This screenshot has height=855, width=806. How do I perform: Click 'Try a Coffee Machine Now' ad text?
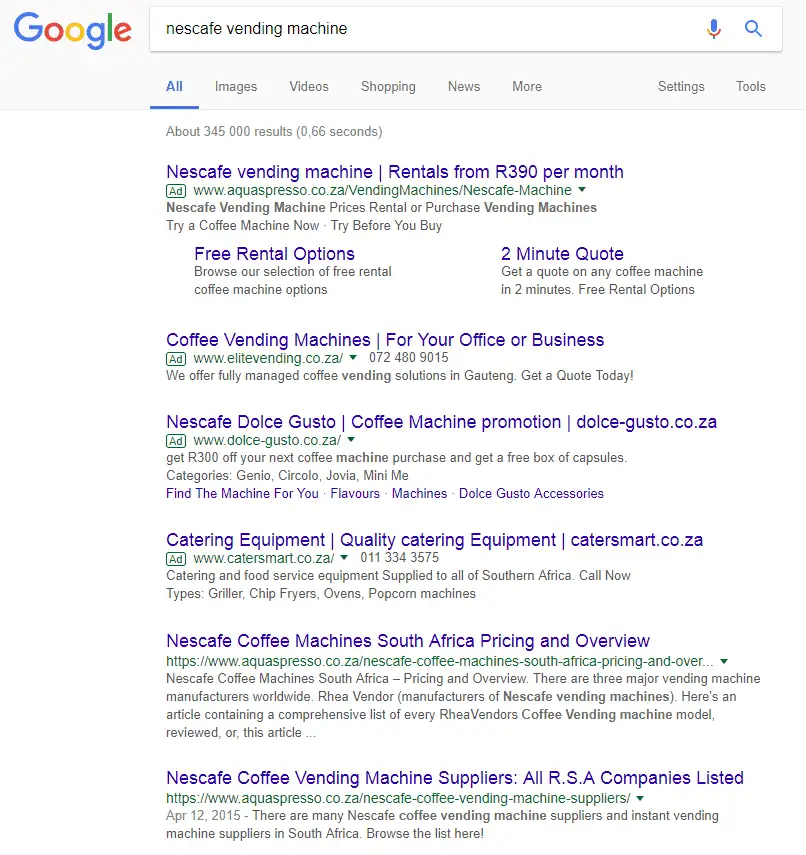(243, 226)
